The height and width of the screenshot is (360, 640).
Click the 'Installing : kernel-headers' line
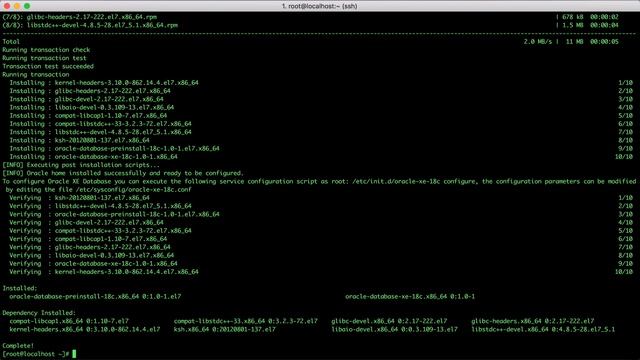[x=104, y=82]
